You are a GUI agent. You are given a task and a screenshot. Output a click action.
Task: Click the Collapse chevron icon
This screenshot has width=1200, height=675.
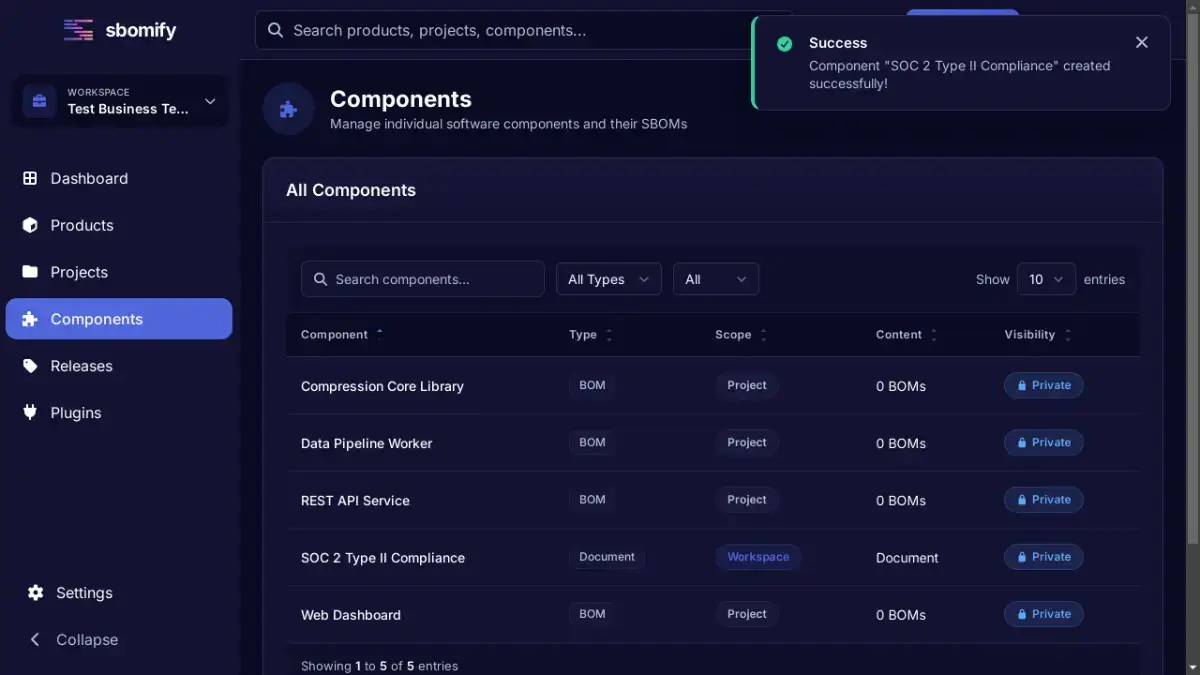(35, 640)
